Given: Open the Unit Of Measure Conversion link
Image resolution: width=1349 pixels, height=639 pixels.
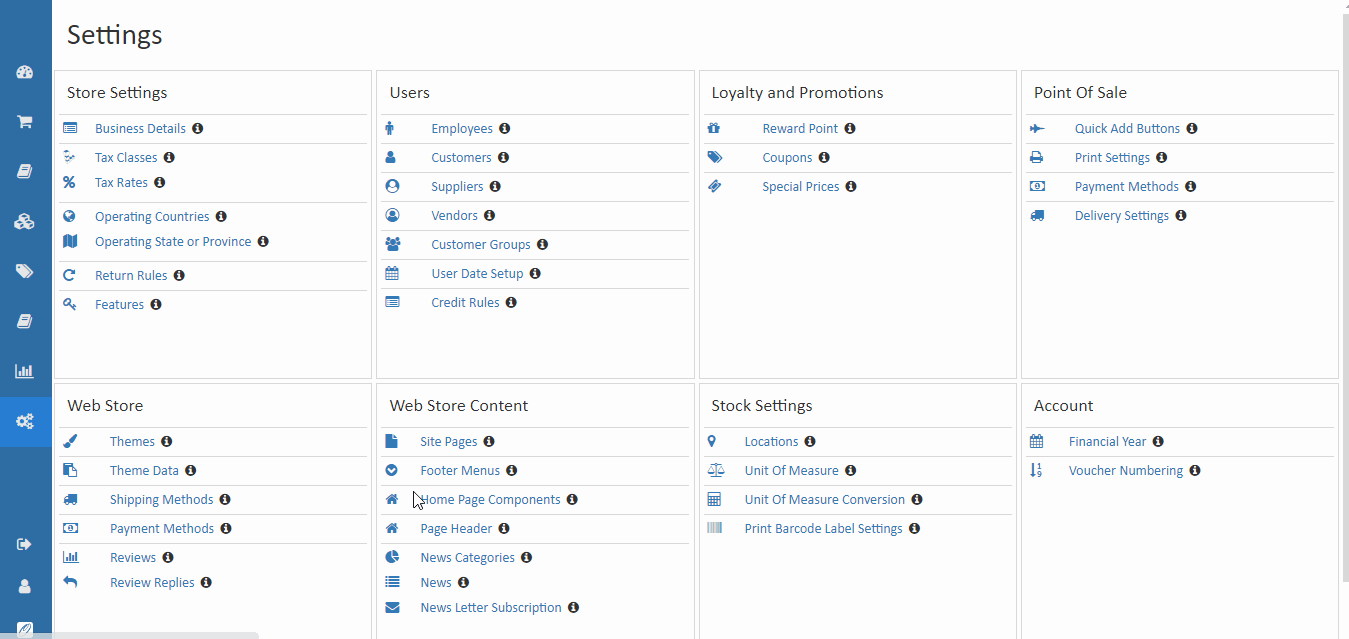Looking at the screenshot, I should 825,500.
